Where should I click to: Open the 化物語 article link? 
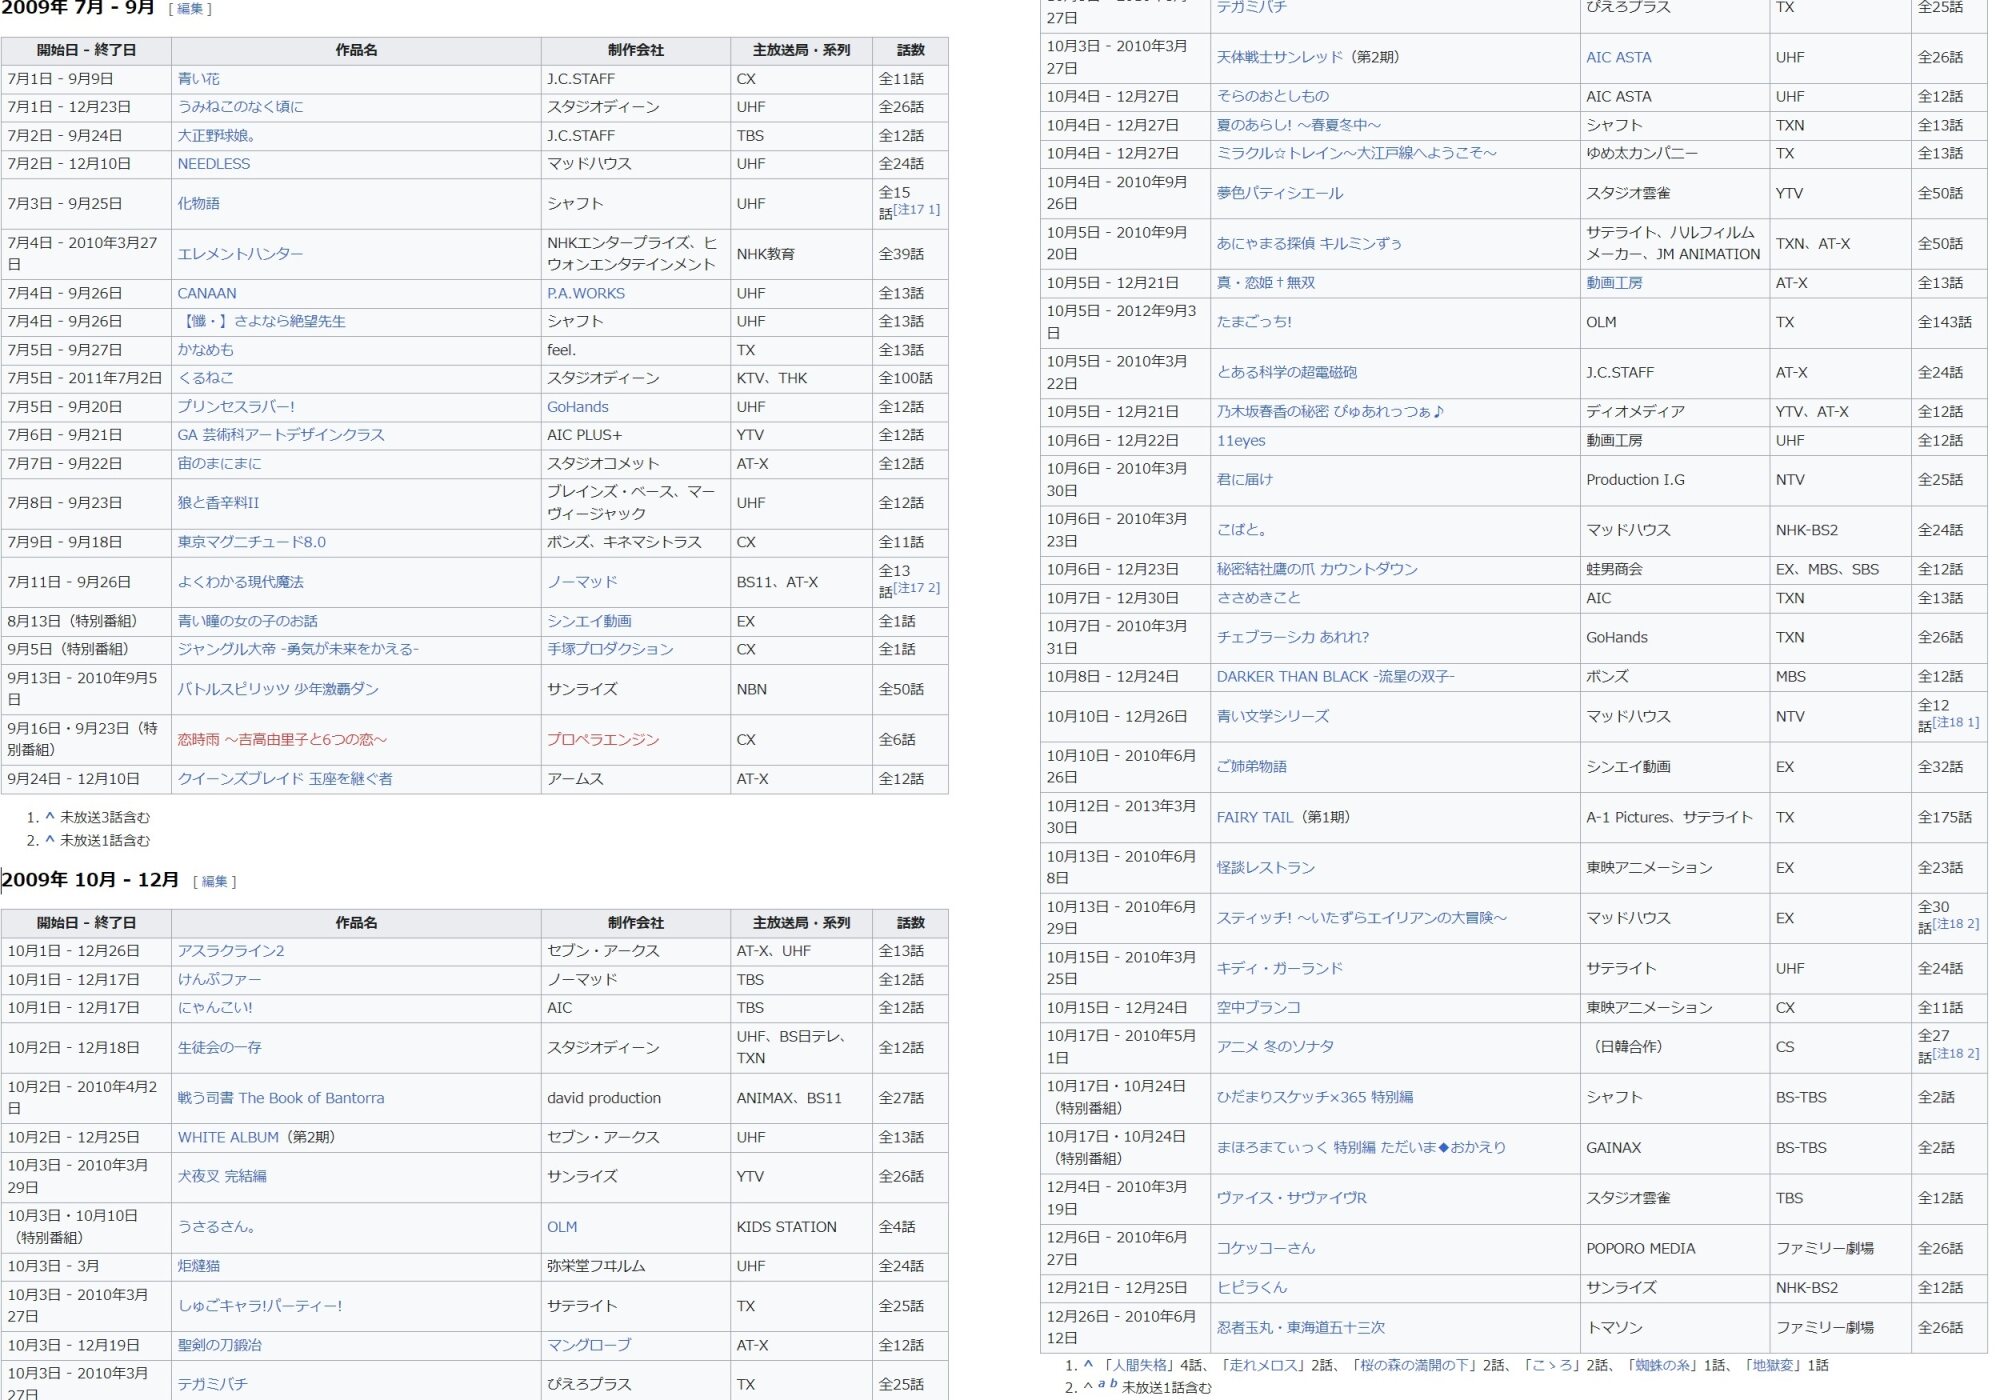pos(198,204)
